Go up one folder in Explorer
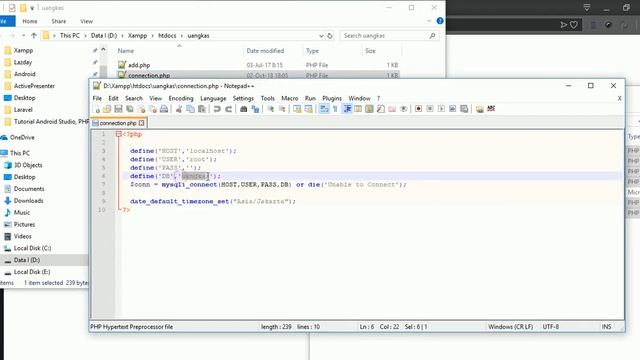The width and height of the screenshot is (640, 360). (34, 36)
